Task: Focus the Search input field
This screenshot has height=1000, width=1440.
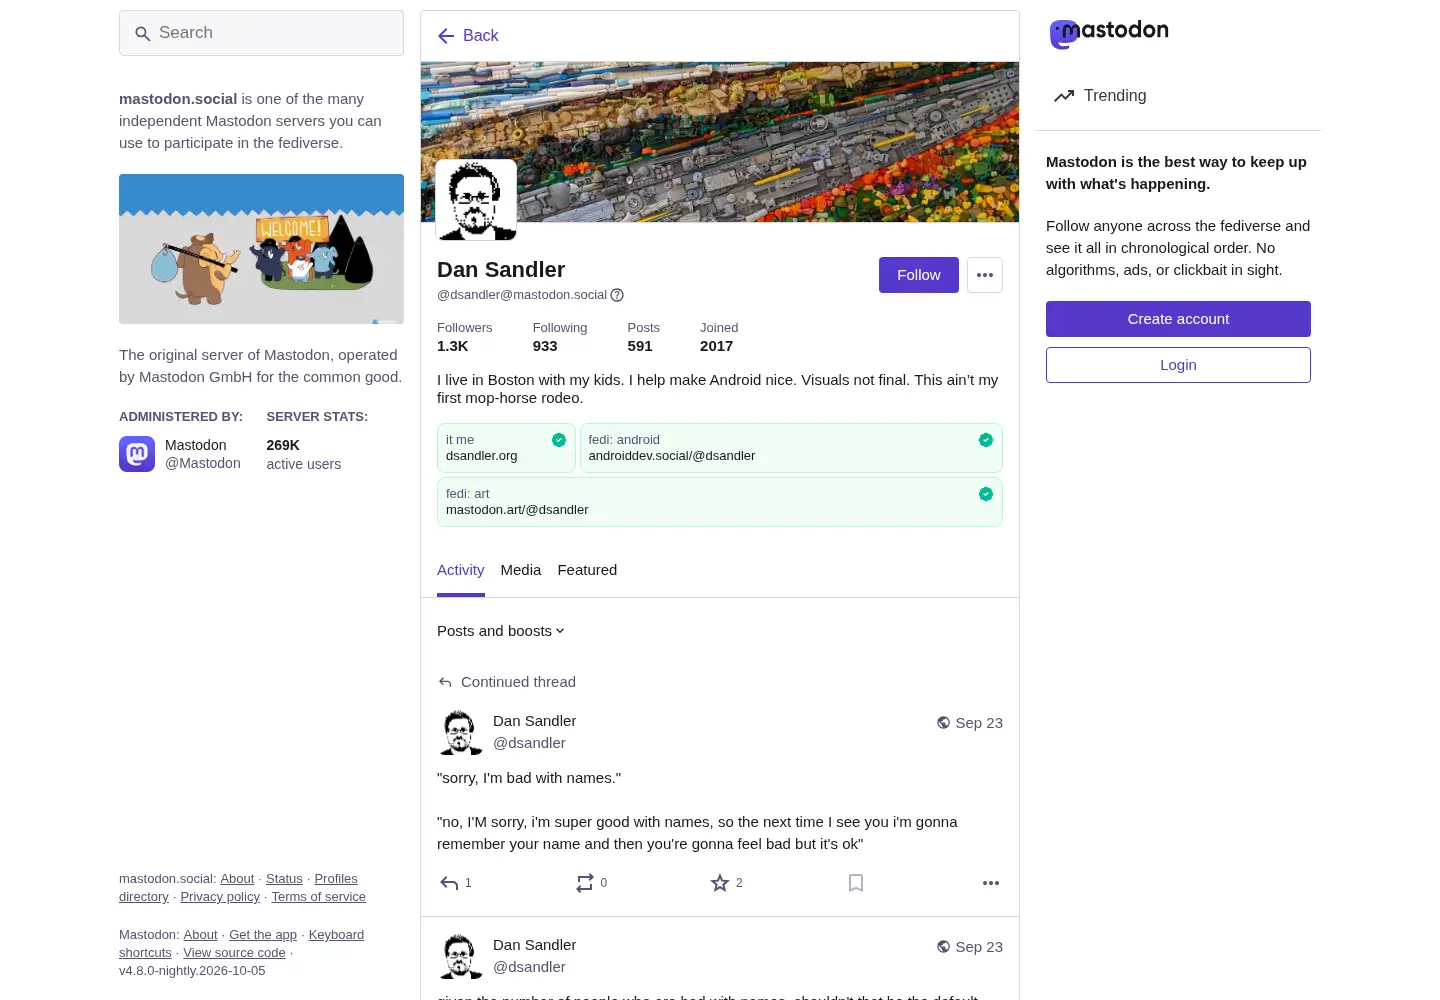Action: [261, 33]
